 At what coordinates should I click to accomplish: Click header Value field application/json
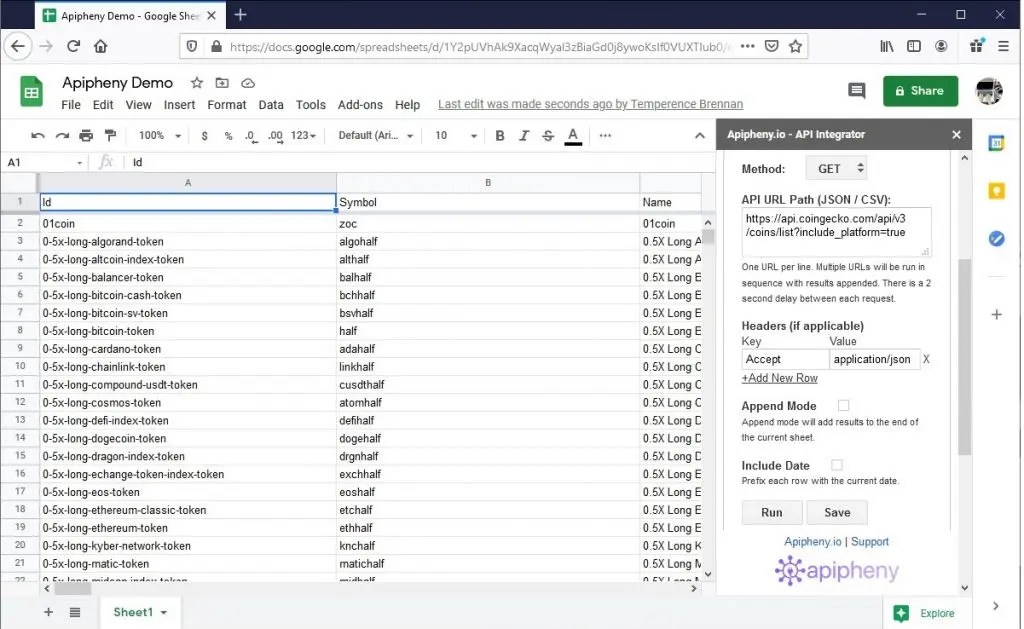pyautogui.click(x=874, y=359)
